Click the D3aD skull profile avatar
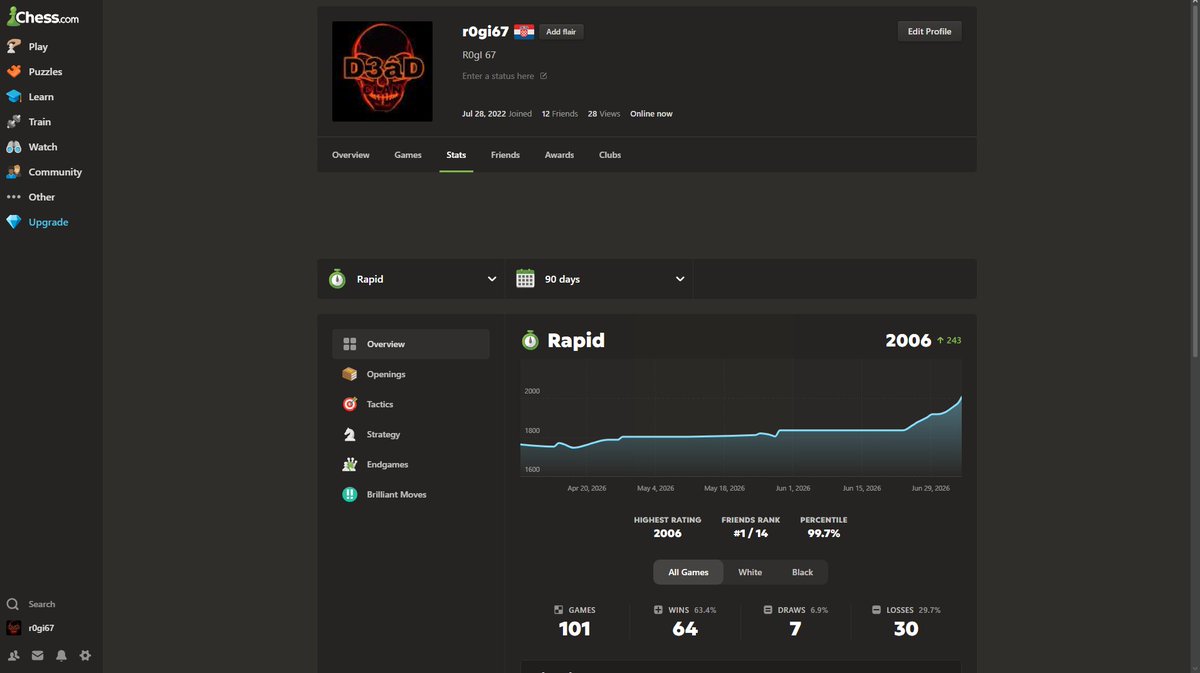 pos(382,71)
